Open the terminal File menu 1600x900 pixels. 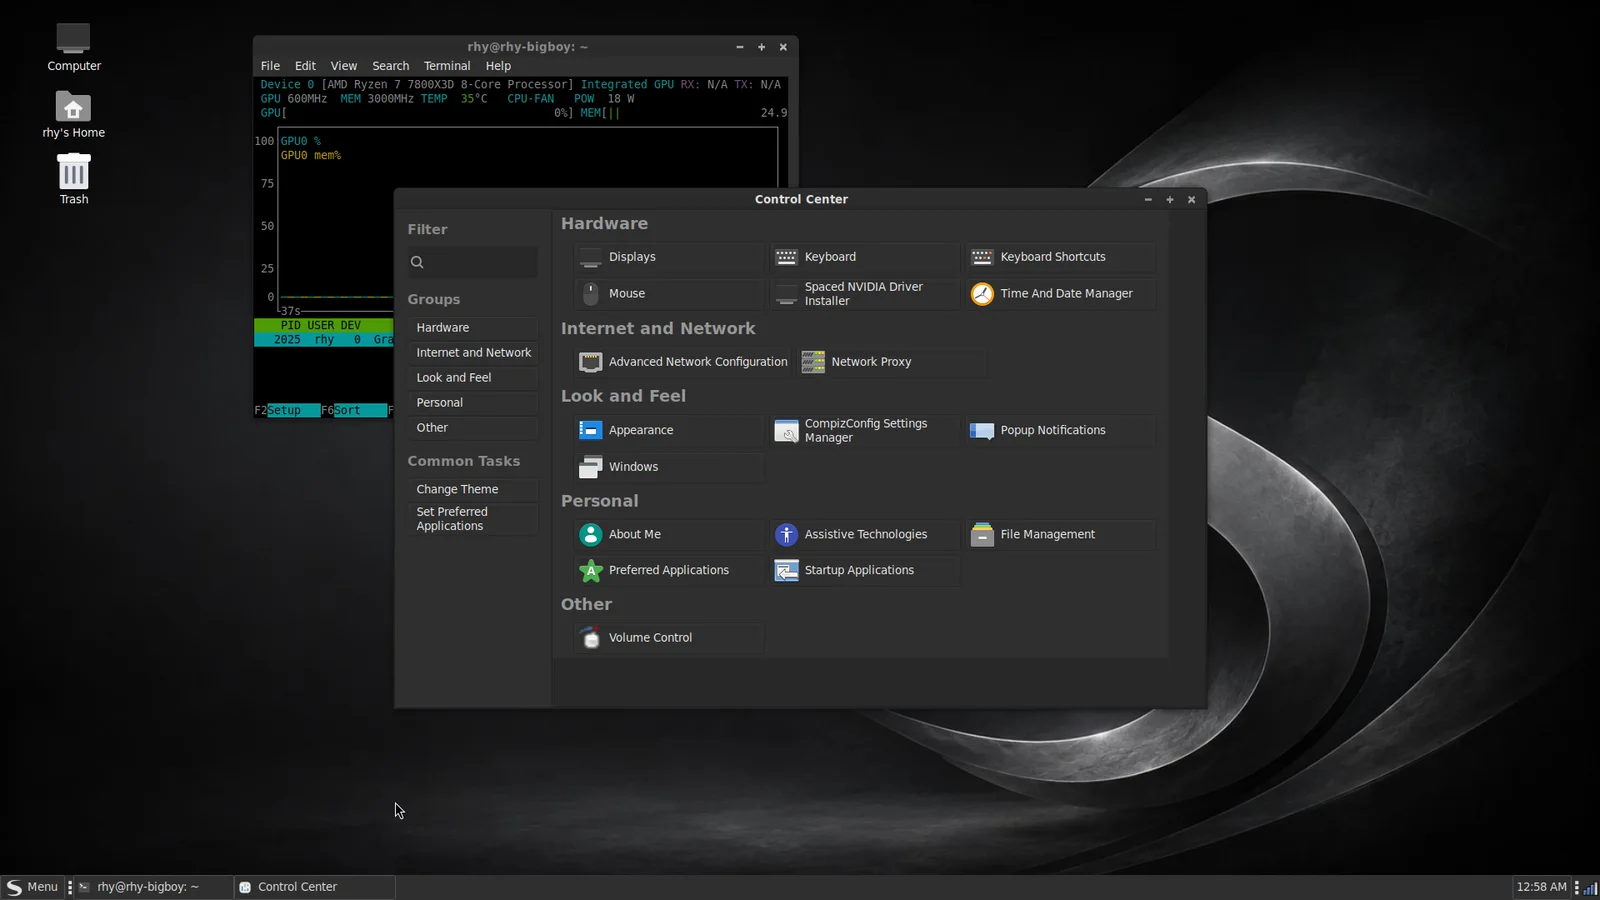tap(270, 66)
